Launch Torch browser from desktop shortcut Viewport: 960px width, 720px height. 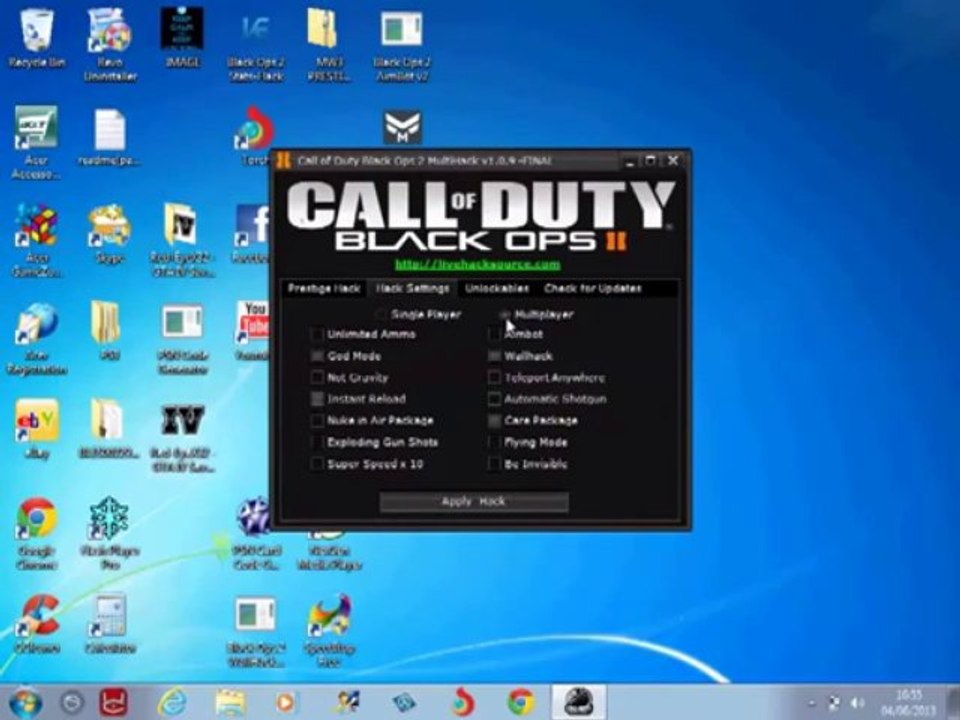254,136
